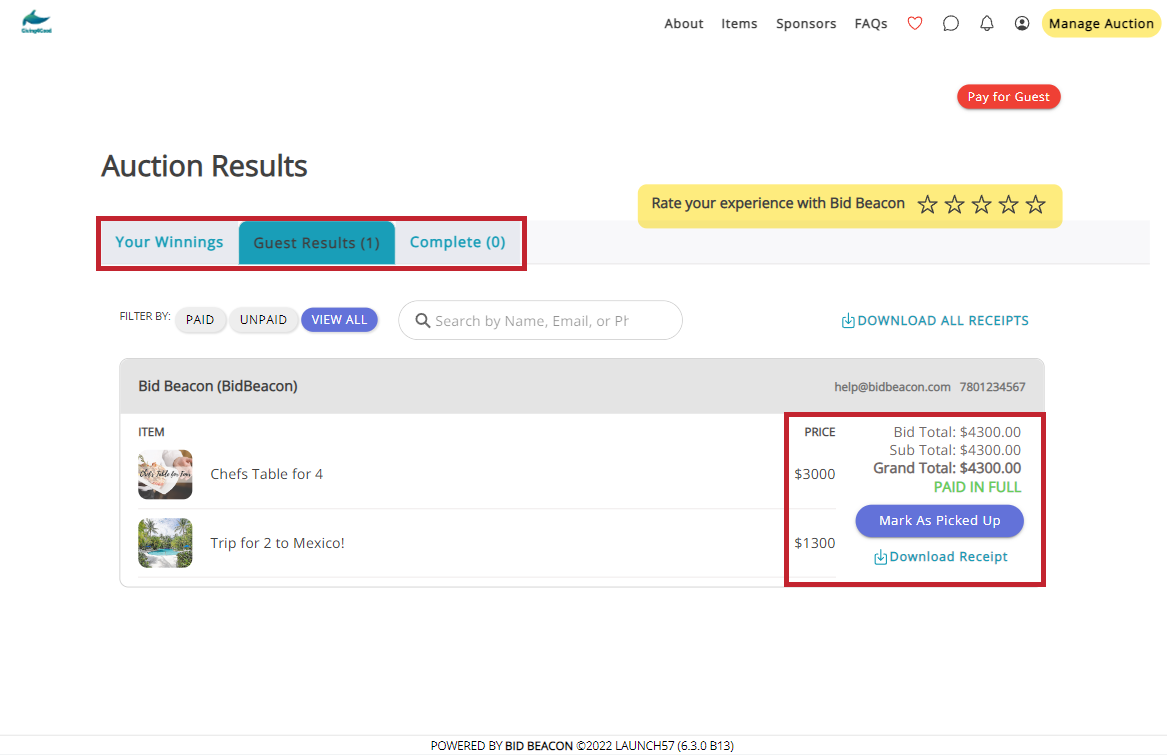This screenshot has height=755, width=1167.
Task: Click the download icon next to Download Receipt
Action: coord(881,556)
